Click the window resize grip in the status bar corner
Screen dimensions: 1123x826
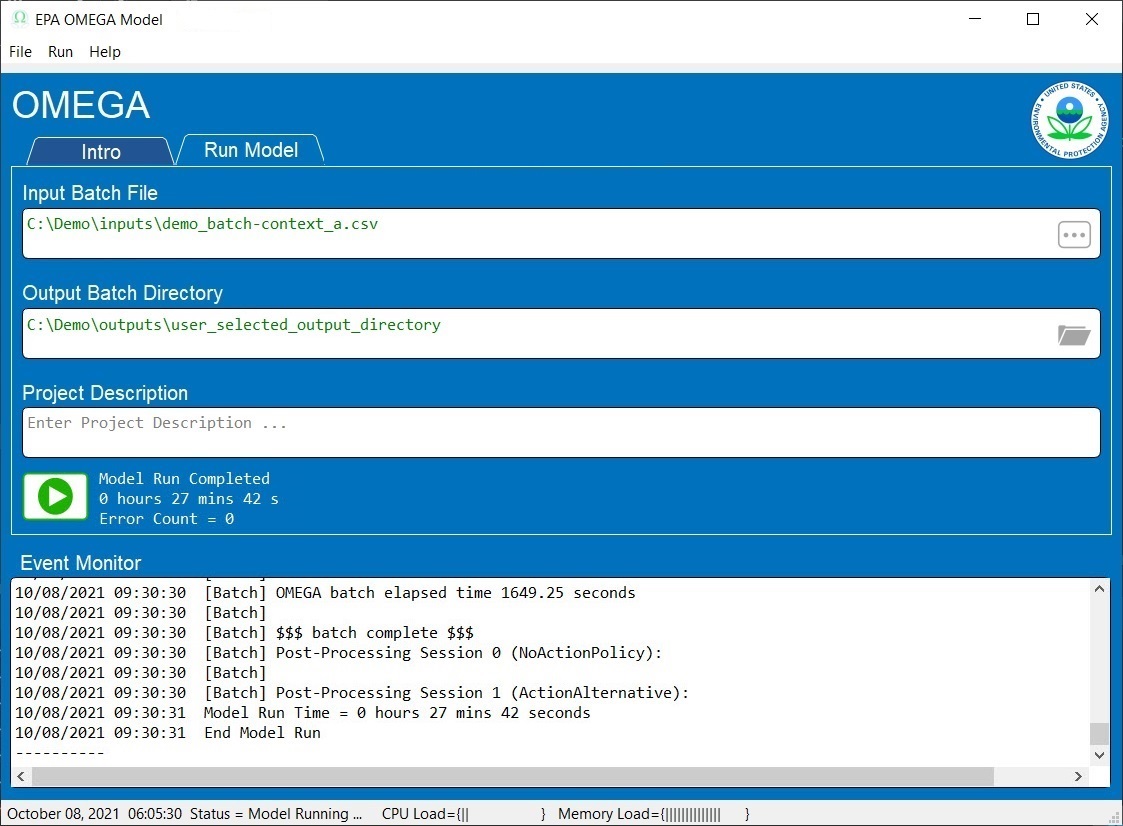[1114, 817]
